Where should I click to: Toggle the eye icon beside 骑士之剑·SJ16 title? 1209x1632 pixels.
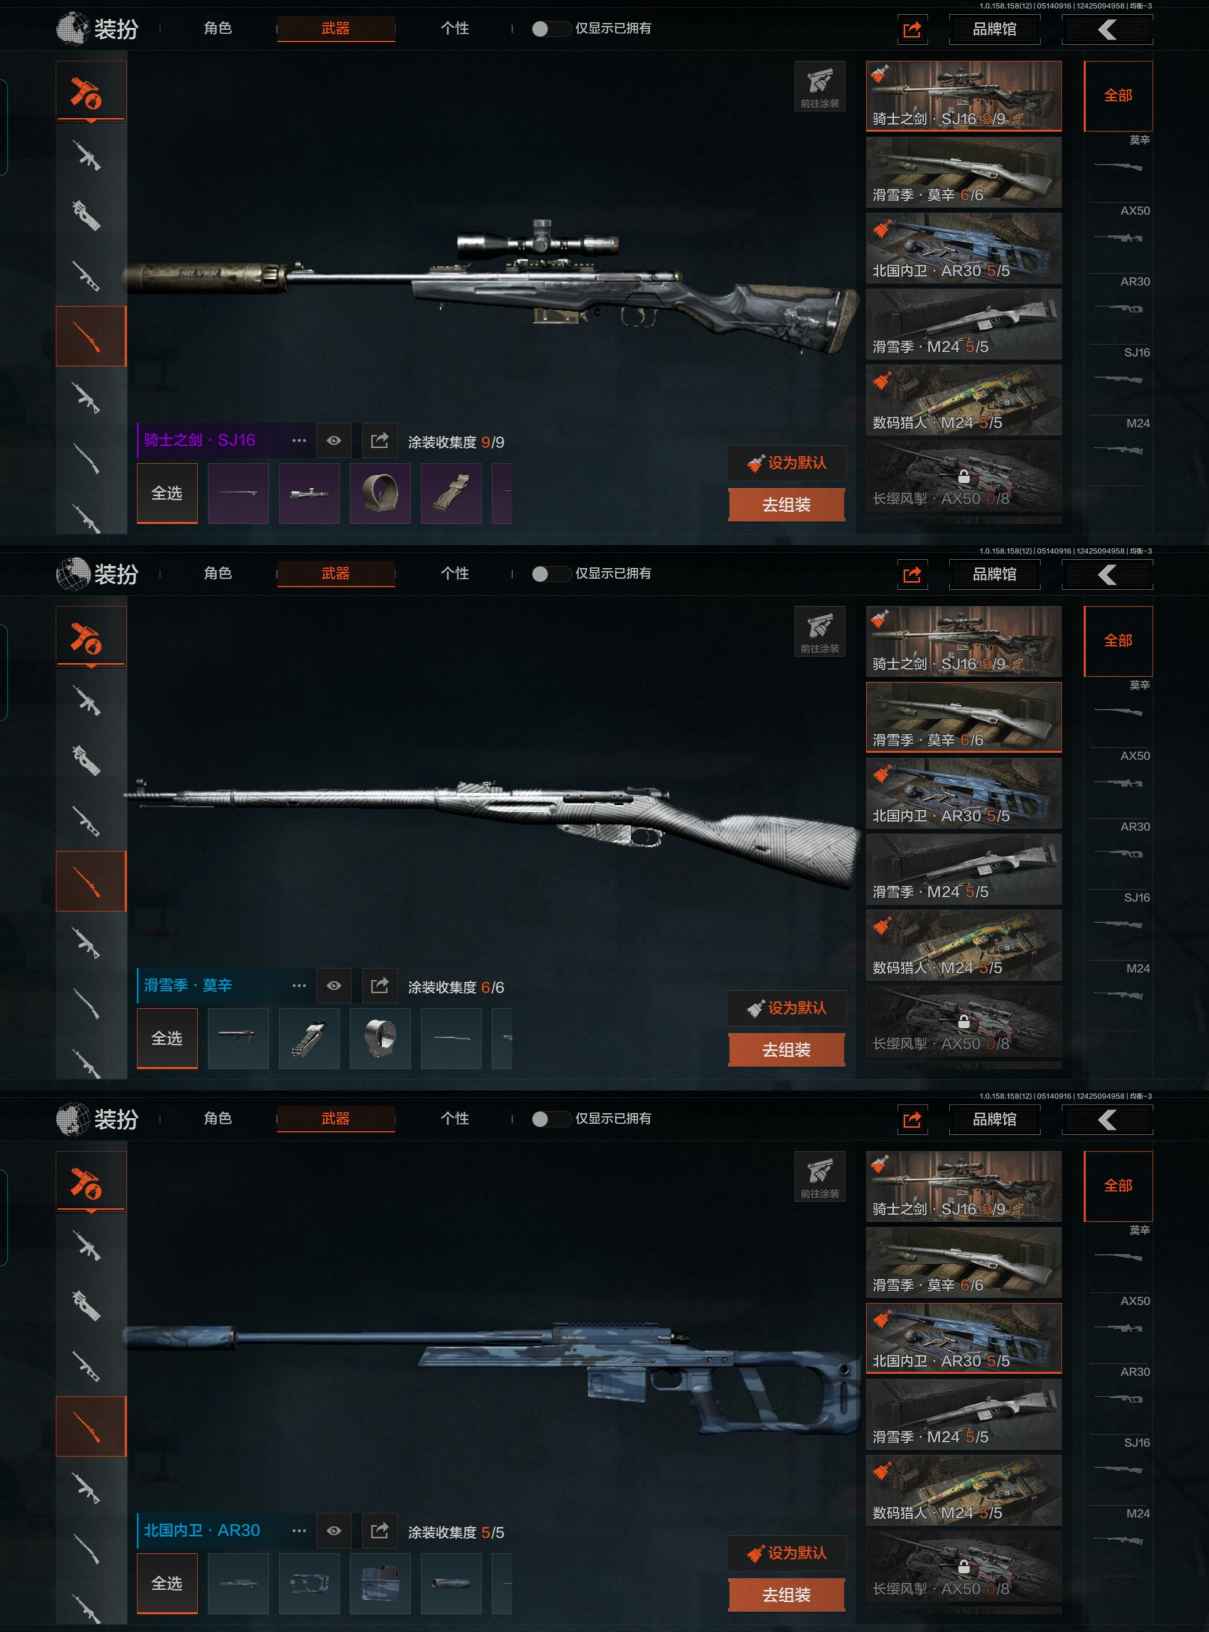point(334,440)
